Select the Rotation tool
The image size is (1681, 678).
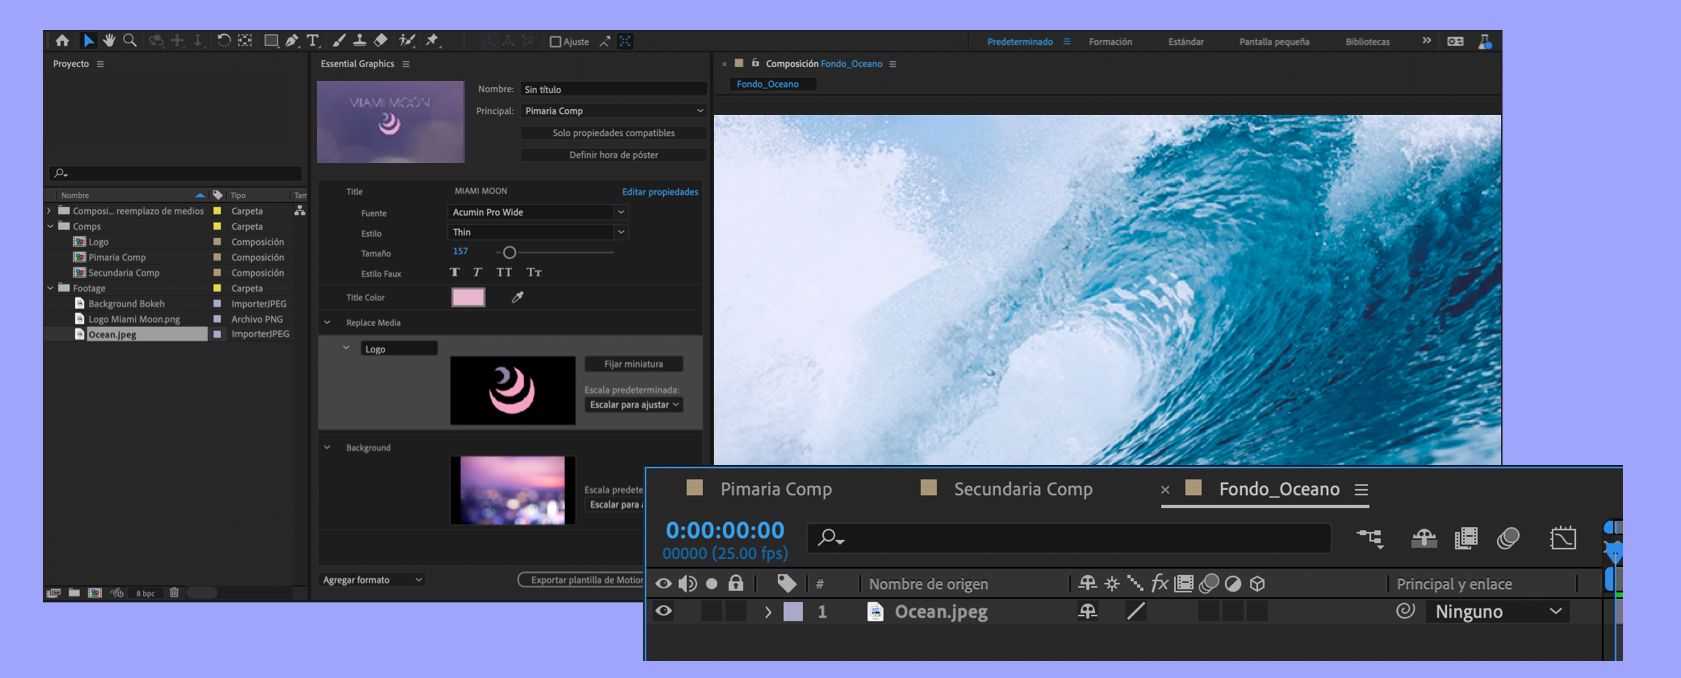pos(224,41)
